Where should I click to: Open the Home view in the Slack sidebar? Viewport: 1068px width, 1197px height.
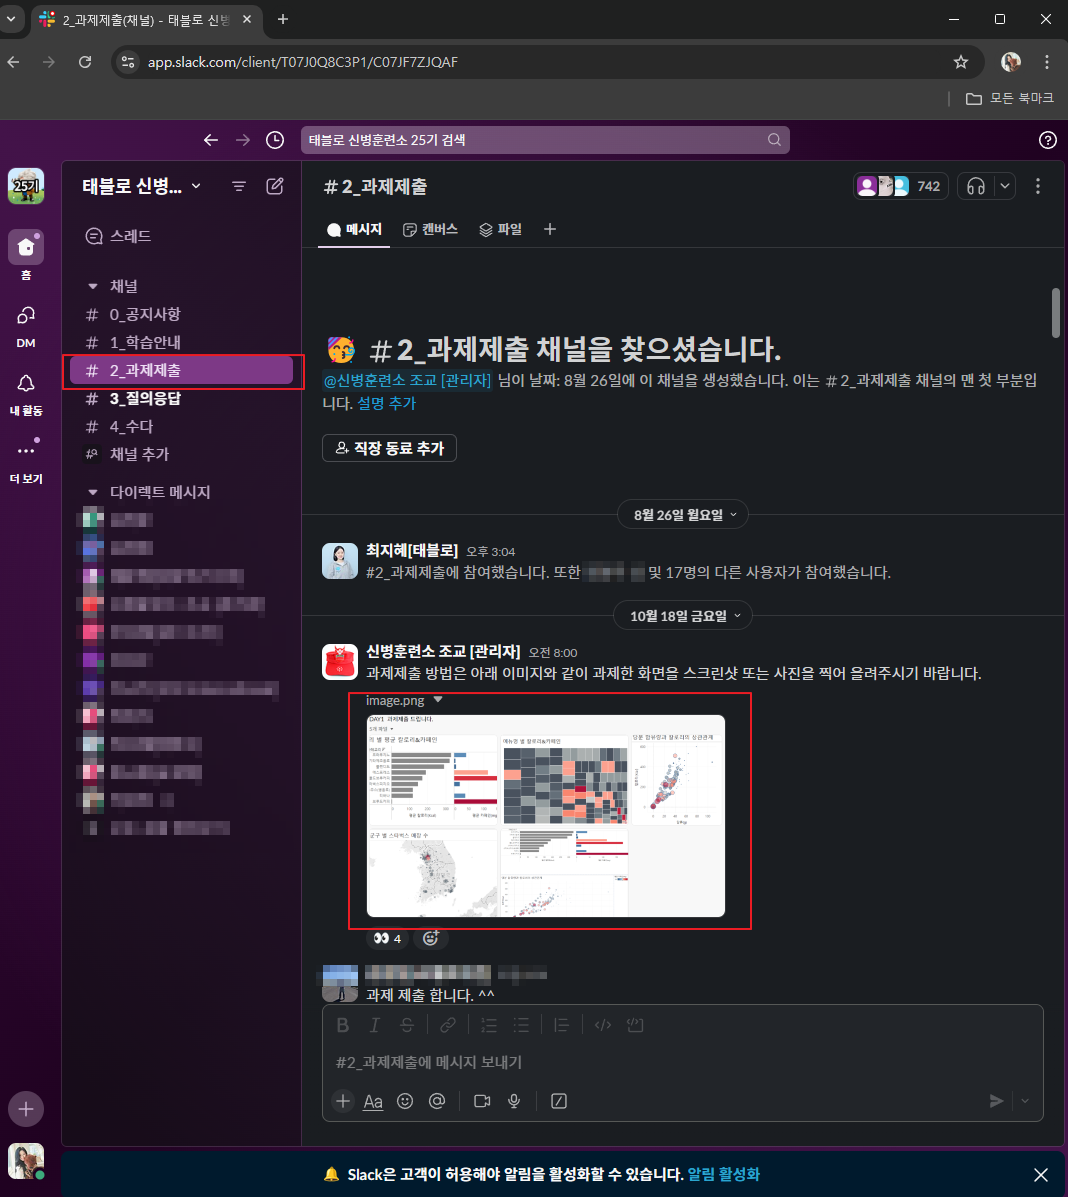26,247
